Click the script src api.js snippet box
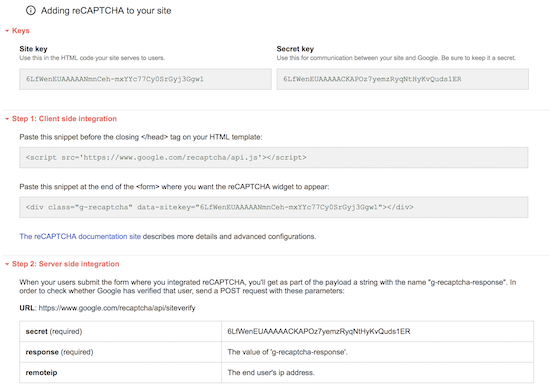Viewport: 550px width, 390px height. pyautogui.click(x=274, y=157)
